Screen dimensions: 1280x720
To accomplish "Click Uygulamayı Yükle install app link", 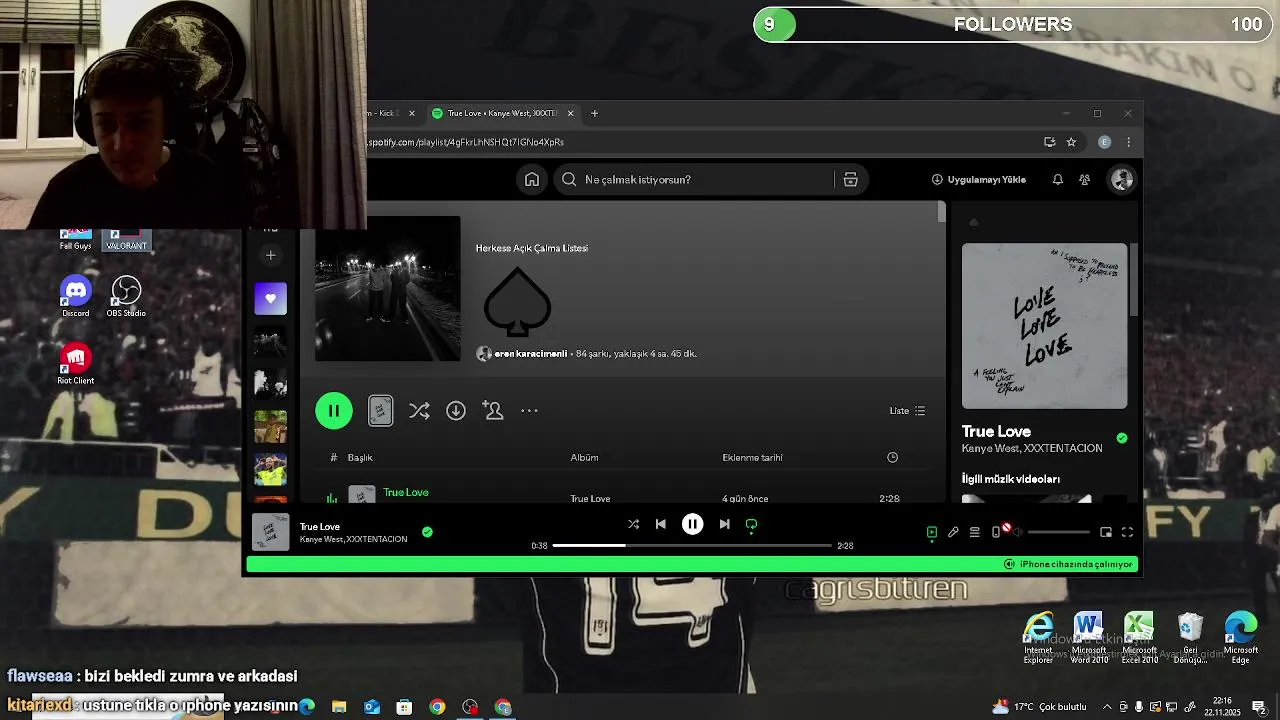I will point(979,180).
